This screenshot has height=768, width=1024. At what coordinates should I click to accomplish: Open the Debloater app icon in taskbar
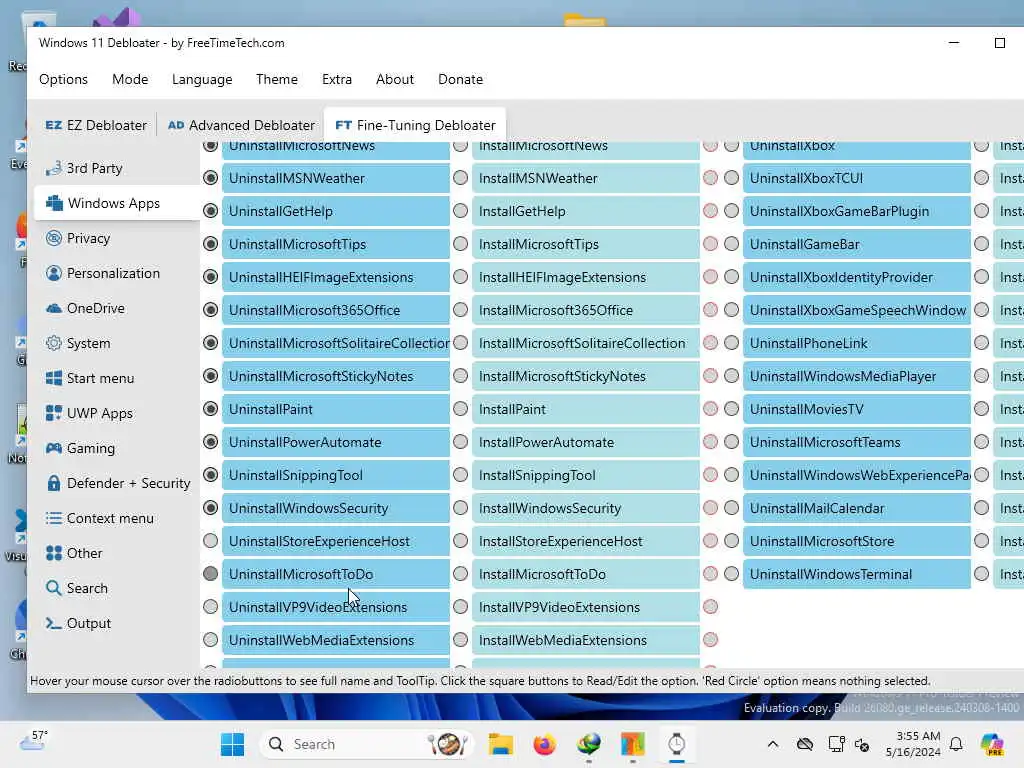click(x=677, y=744)
